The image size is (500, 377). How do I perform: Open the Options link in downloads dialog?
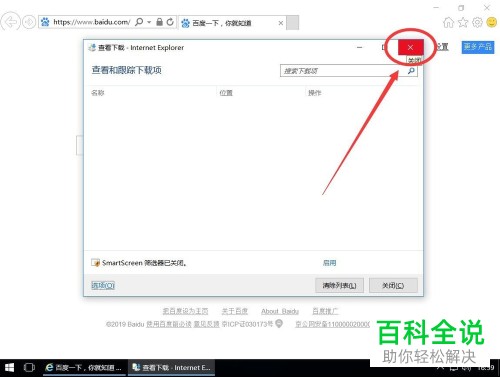pyautogui.click(x=103, y=285)
